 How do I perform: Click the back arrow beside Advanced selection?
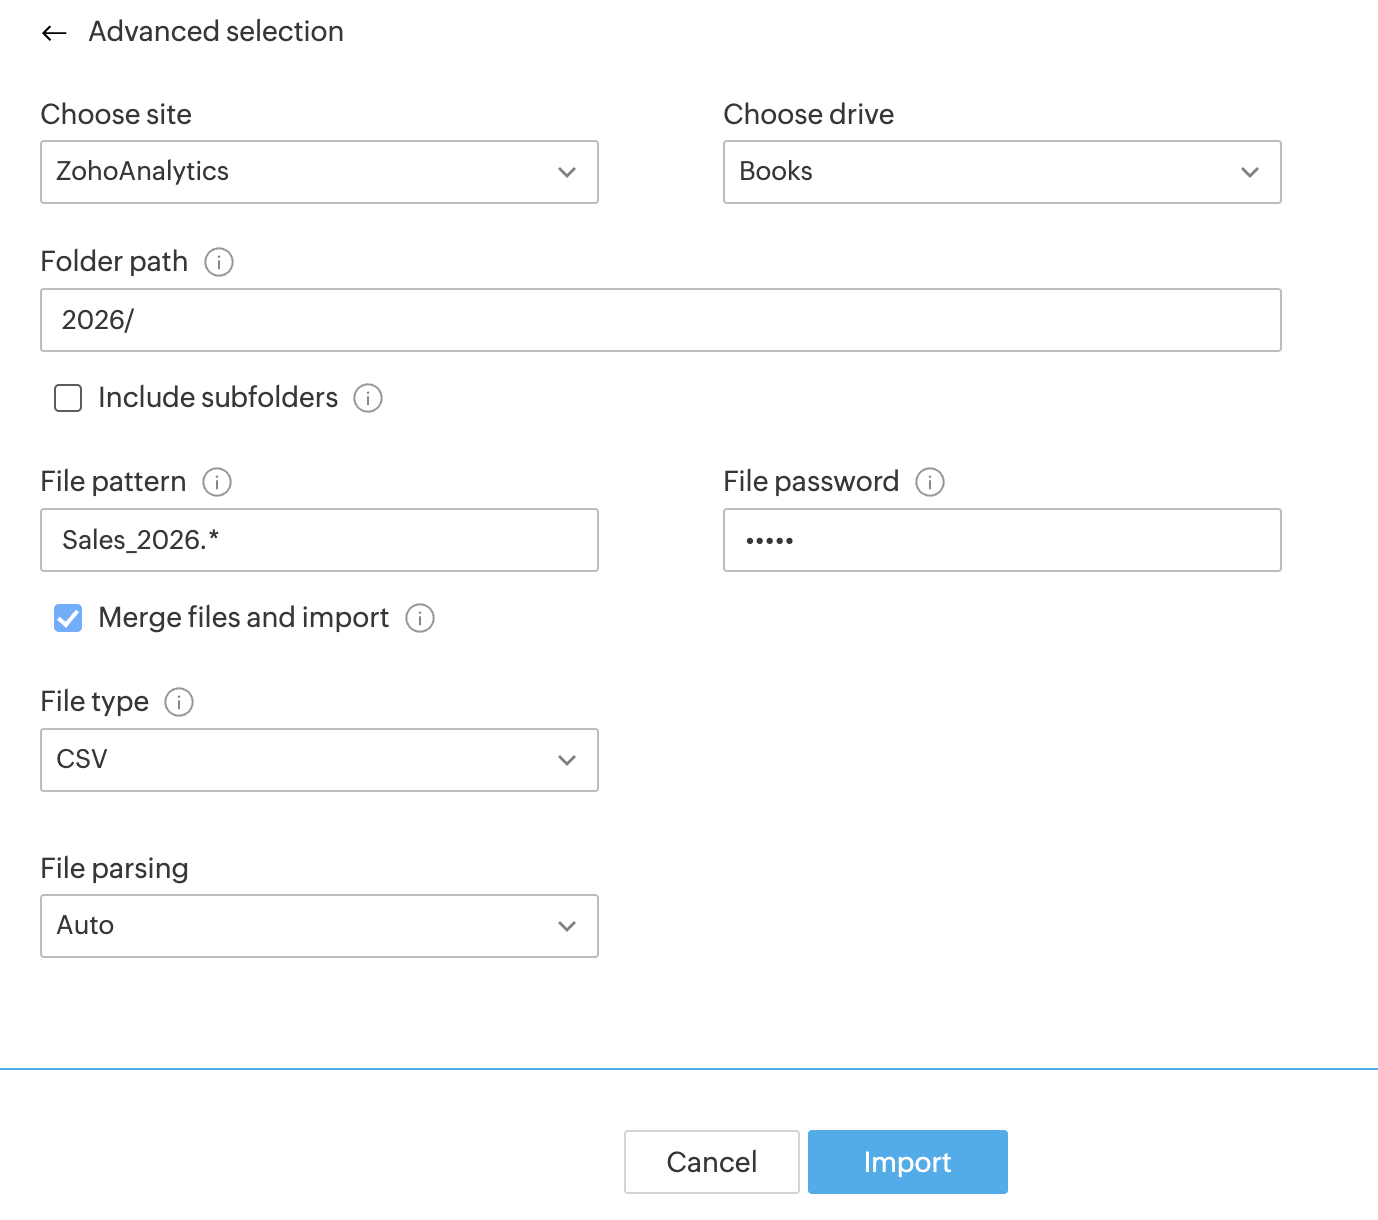[x=54, y=33]
